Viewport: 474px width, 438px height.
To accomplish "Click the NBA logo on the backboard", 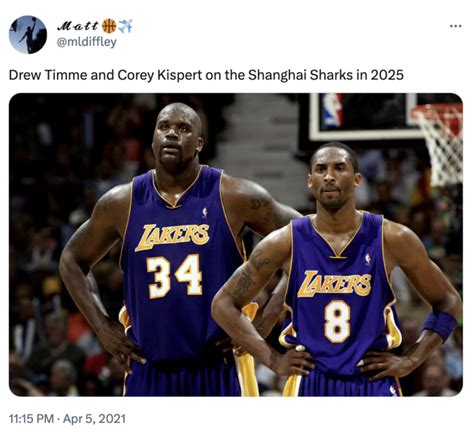I will (x=332, y=111).
